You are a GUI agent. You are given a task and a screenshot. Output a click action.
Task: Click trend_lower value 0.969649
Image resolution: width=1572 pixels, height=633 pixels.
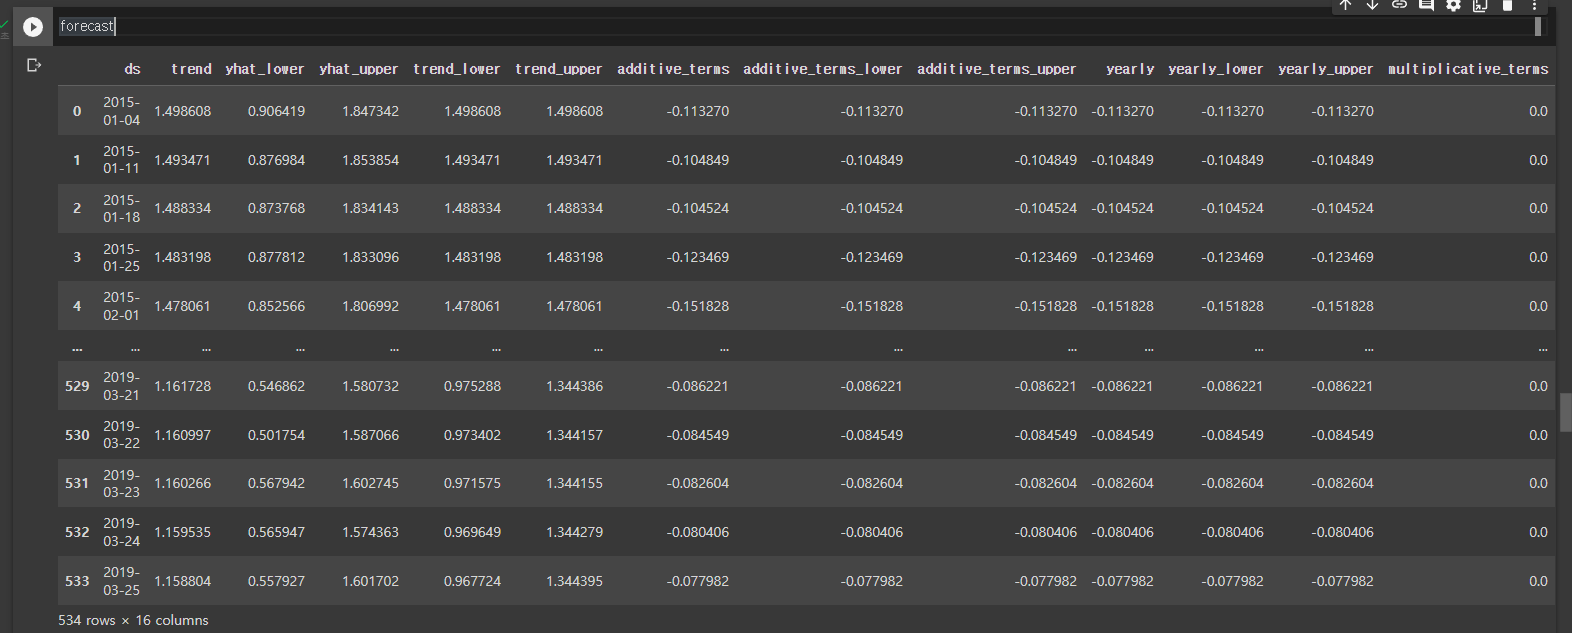point(472,532)
